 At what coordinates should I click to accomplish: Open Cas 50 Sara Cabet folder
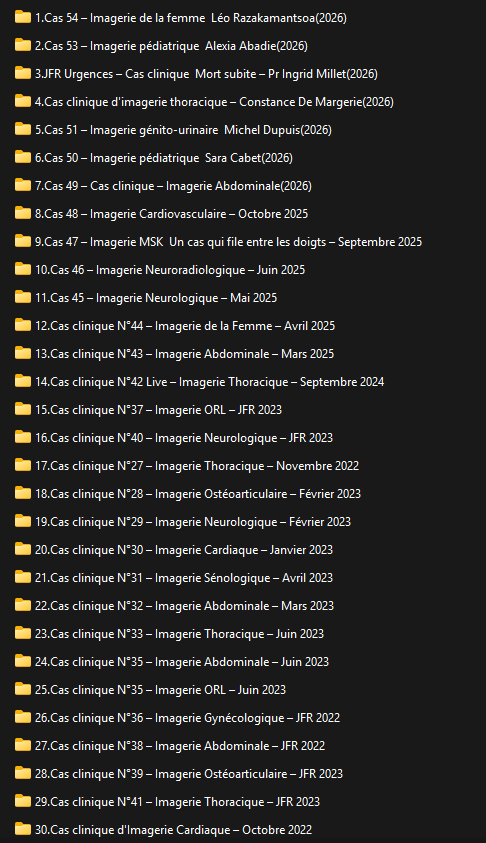164,158
